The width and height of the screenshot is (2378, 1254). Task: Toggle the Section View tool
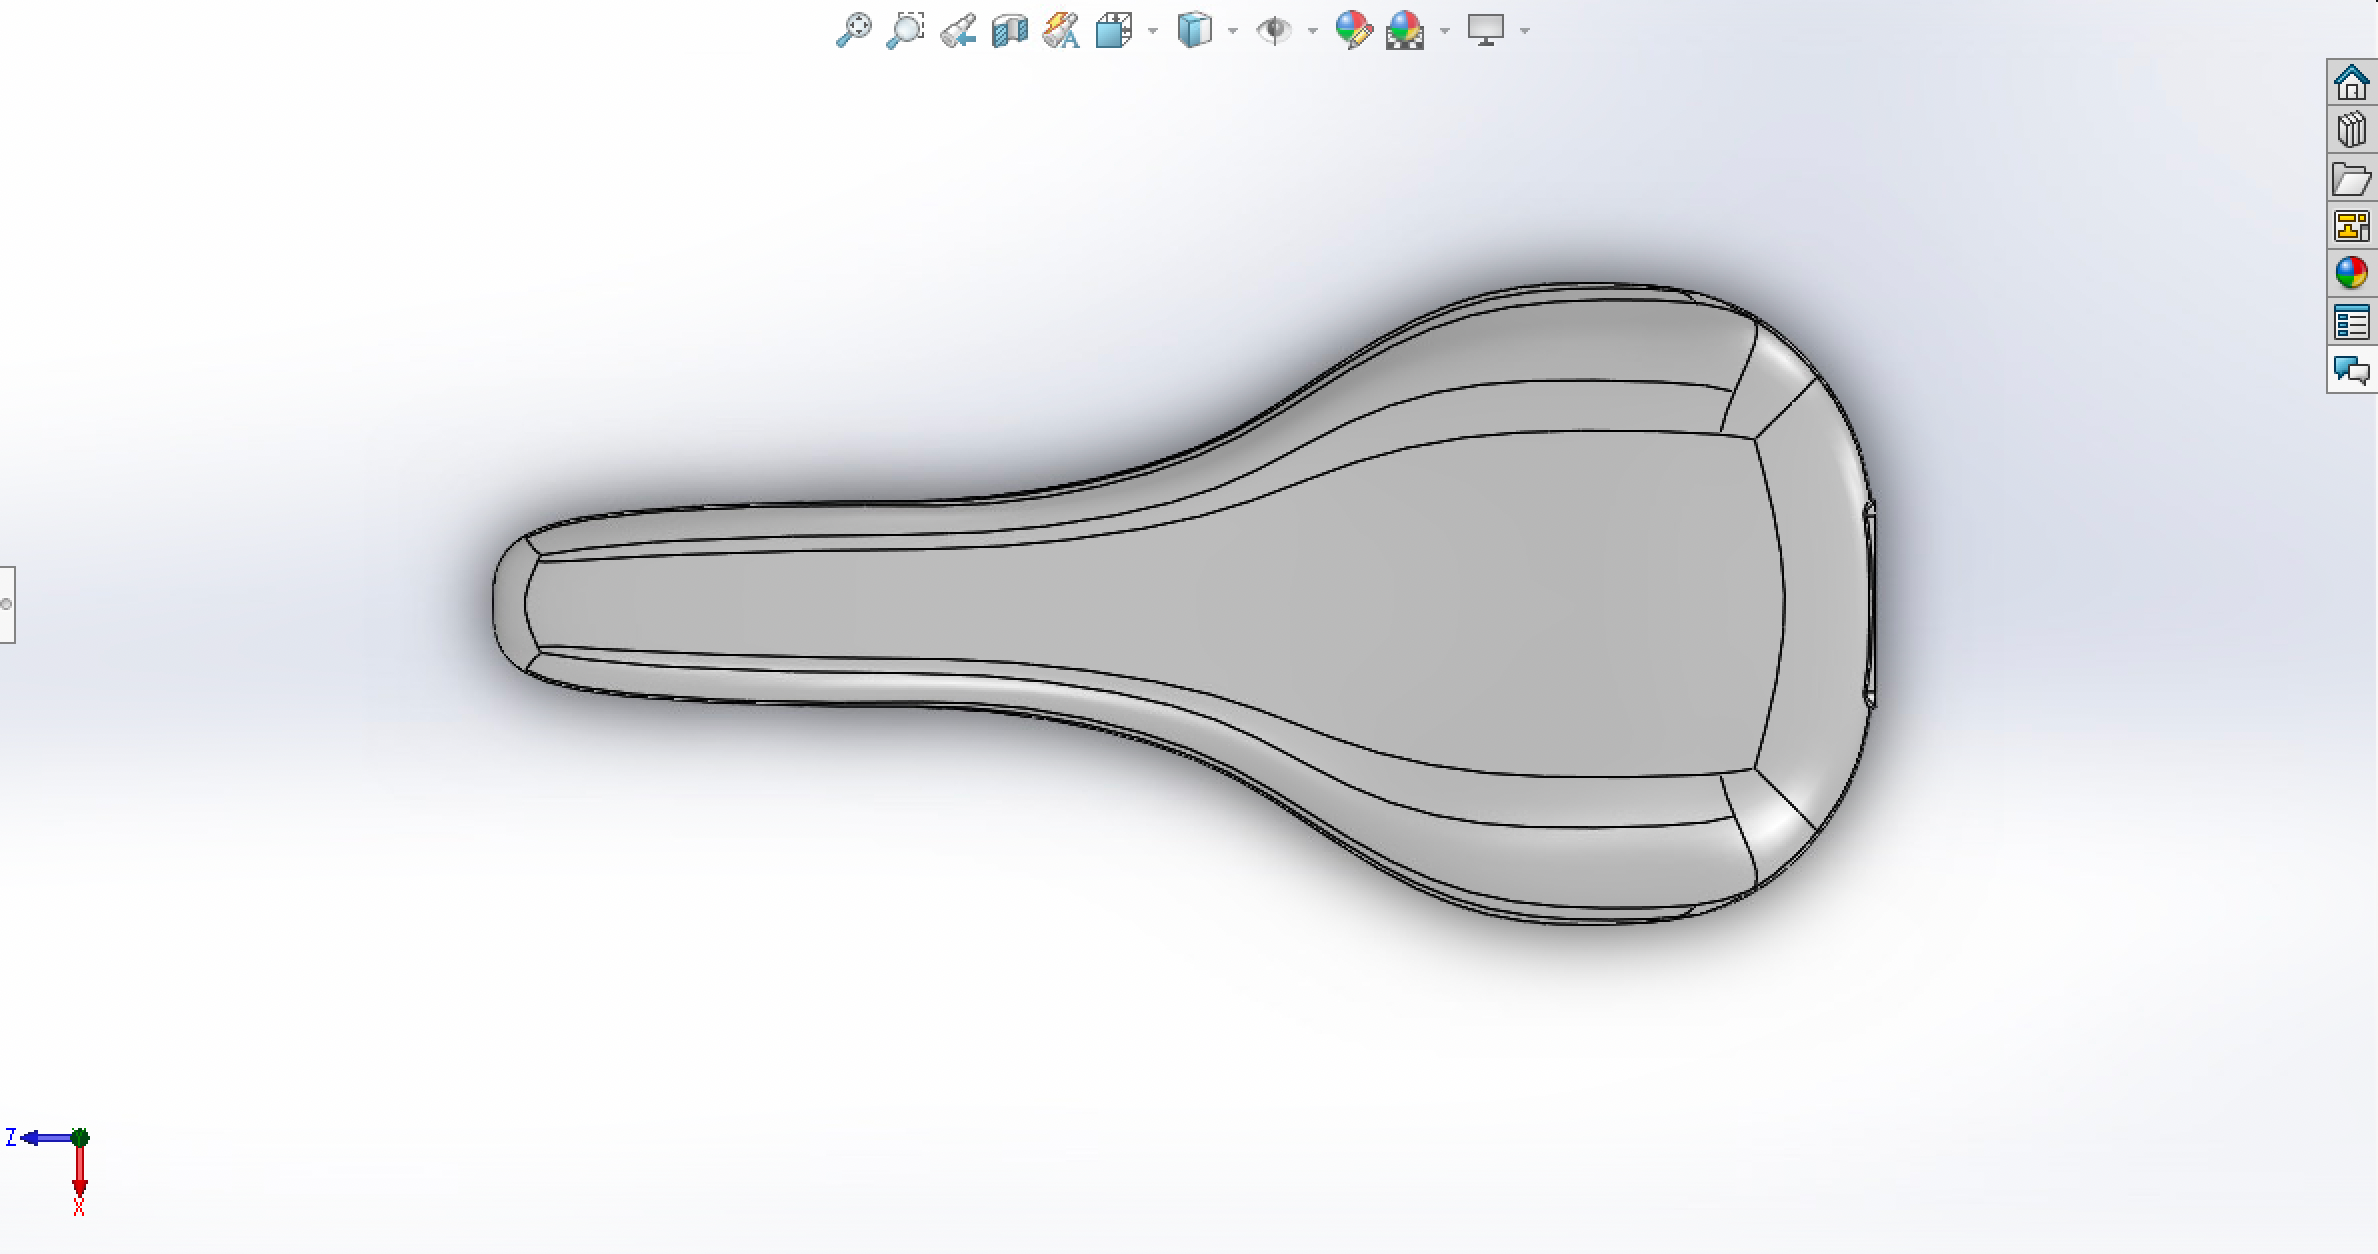click(x=1010, y=30)
